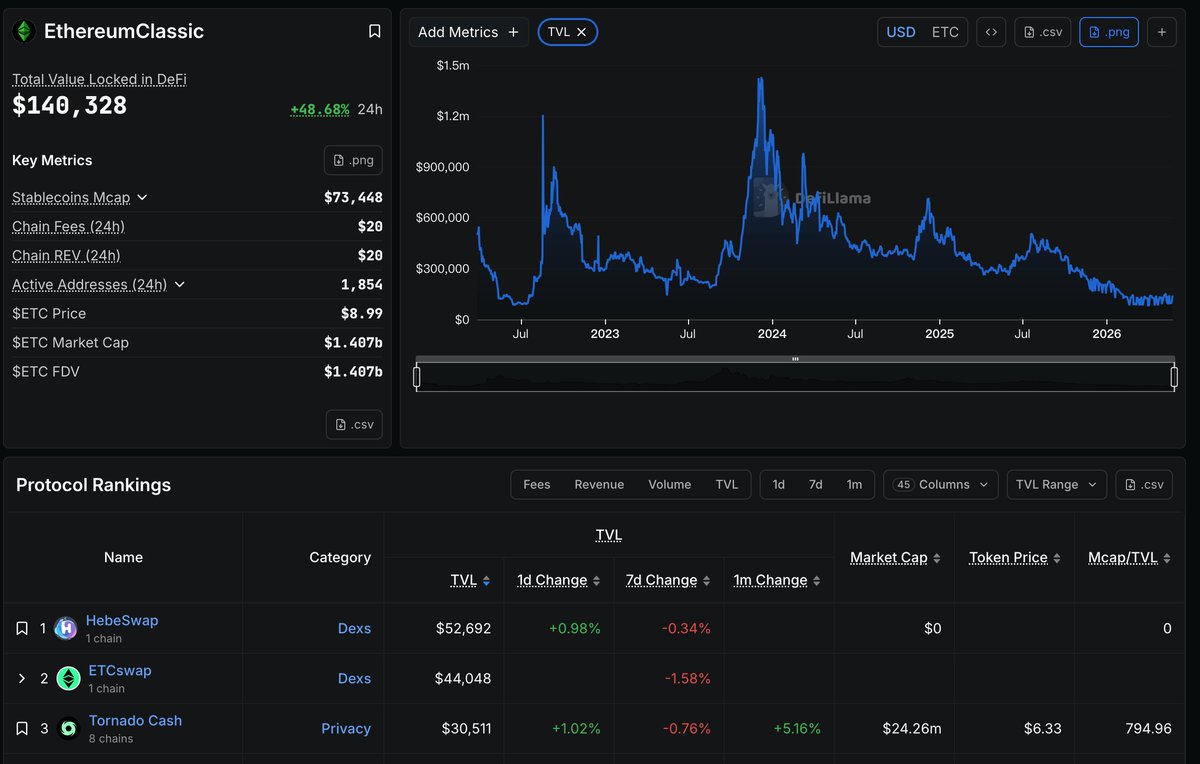The image size is (1200, 764).
Task: Click the ETCswap logo icon
Action: coord(68,679)
